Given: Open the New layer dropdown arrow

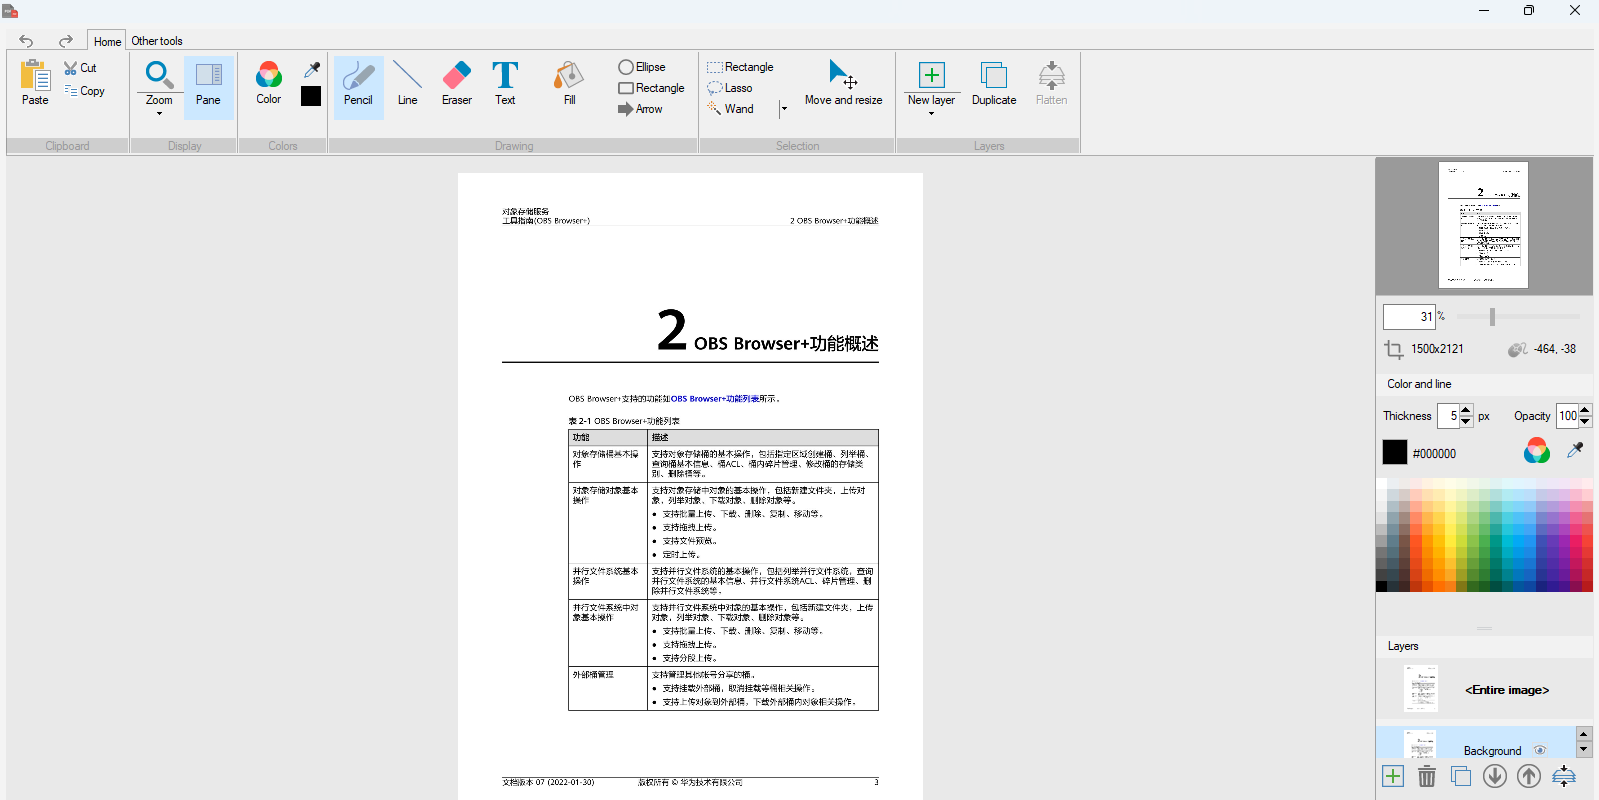Looking at the screenshot, I should click(x=931, y=114).
